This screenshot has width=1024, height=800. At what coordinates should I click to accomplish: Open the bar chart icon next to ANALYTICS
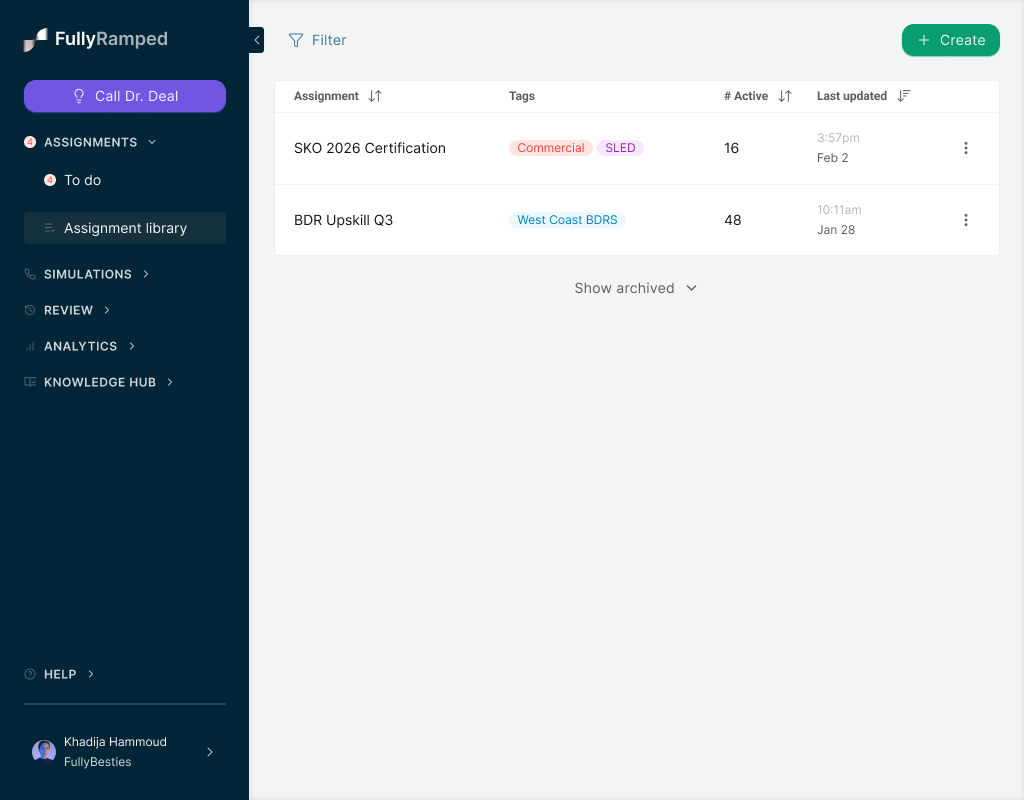coord(29,346)
